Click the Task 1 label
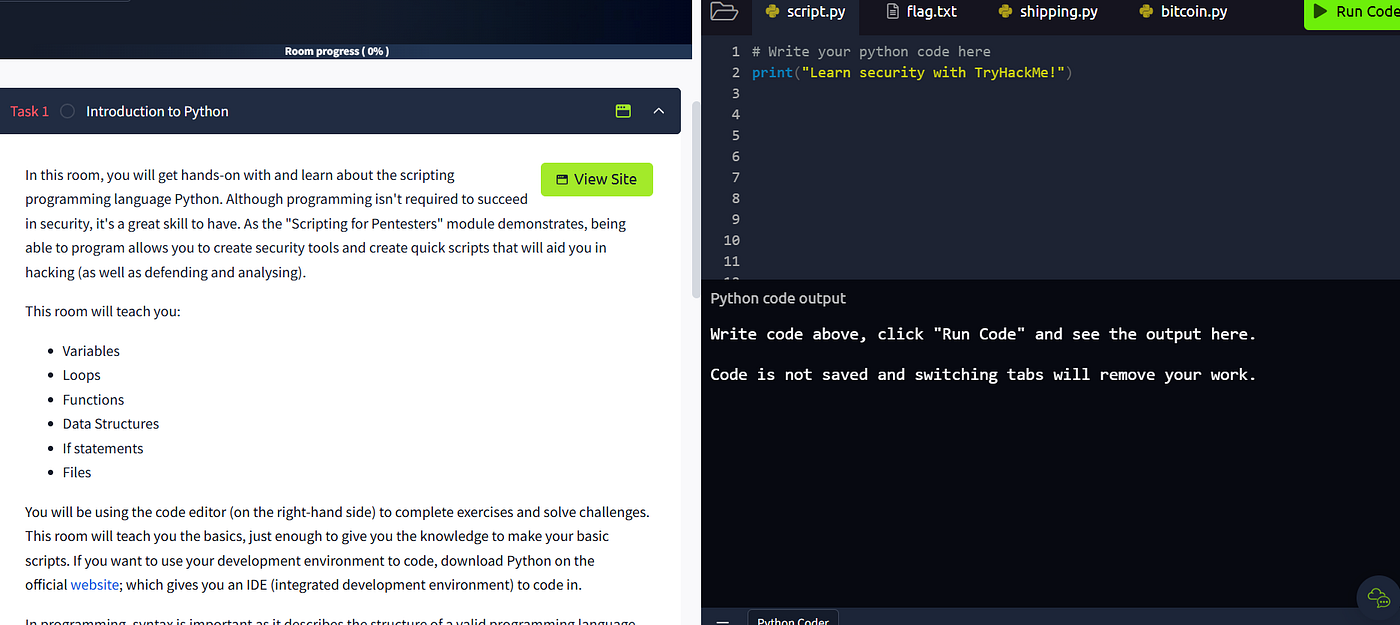Image resolution: width=1400 pixels, height=625 pixels. point(29,111)
